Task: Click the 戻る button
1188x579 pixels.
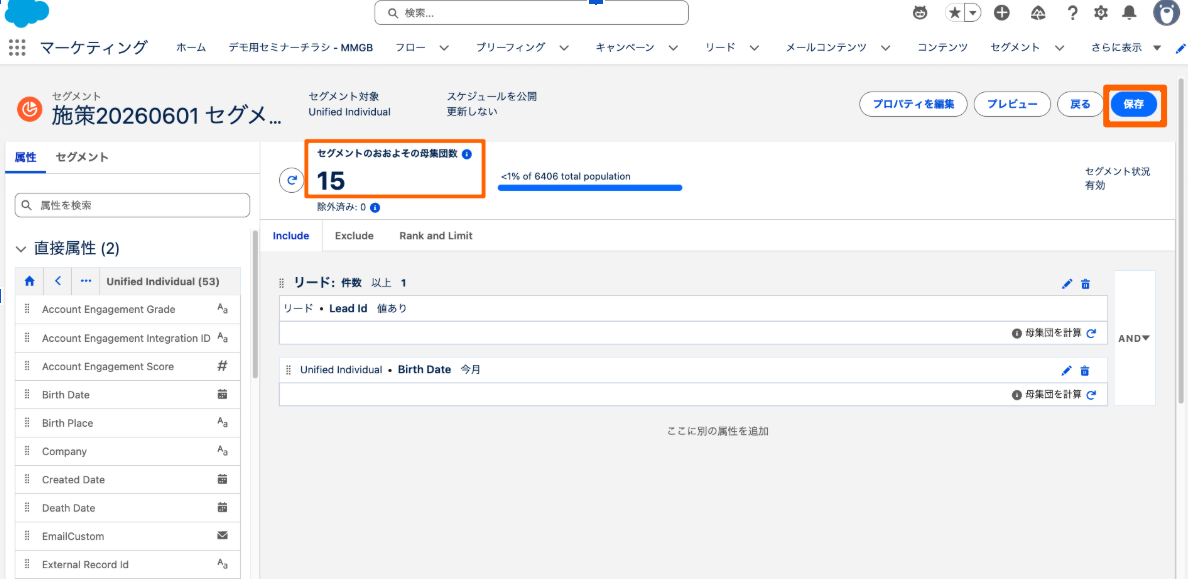Action: point(1080,104)
